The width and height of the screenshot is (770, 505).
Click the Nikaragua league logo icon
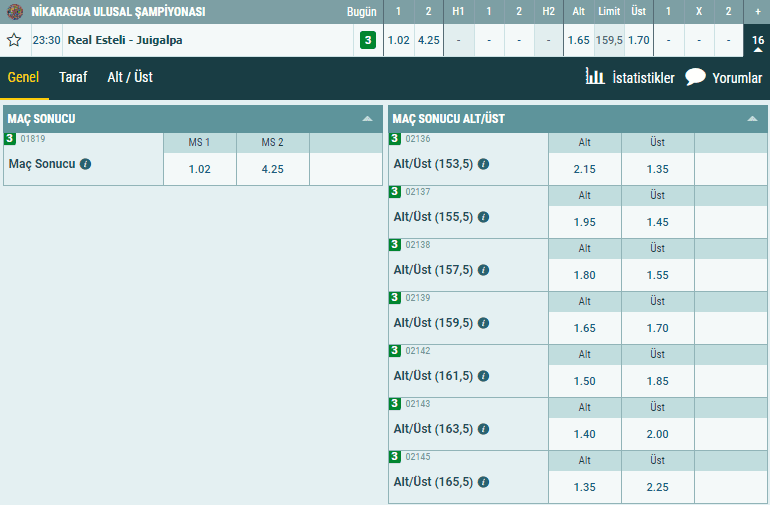click(15, 11)
